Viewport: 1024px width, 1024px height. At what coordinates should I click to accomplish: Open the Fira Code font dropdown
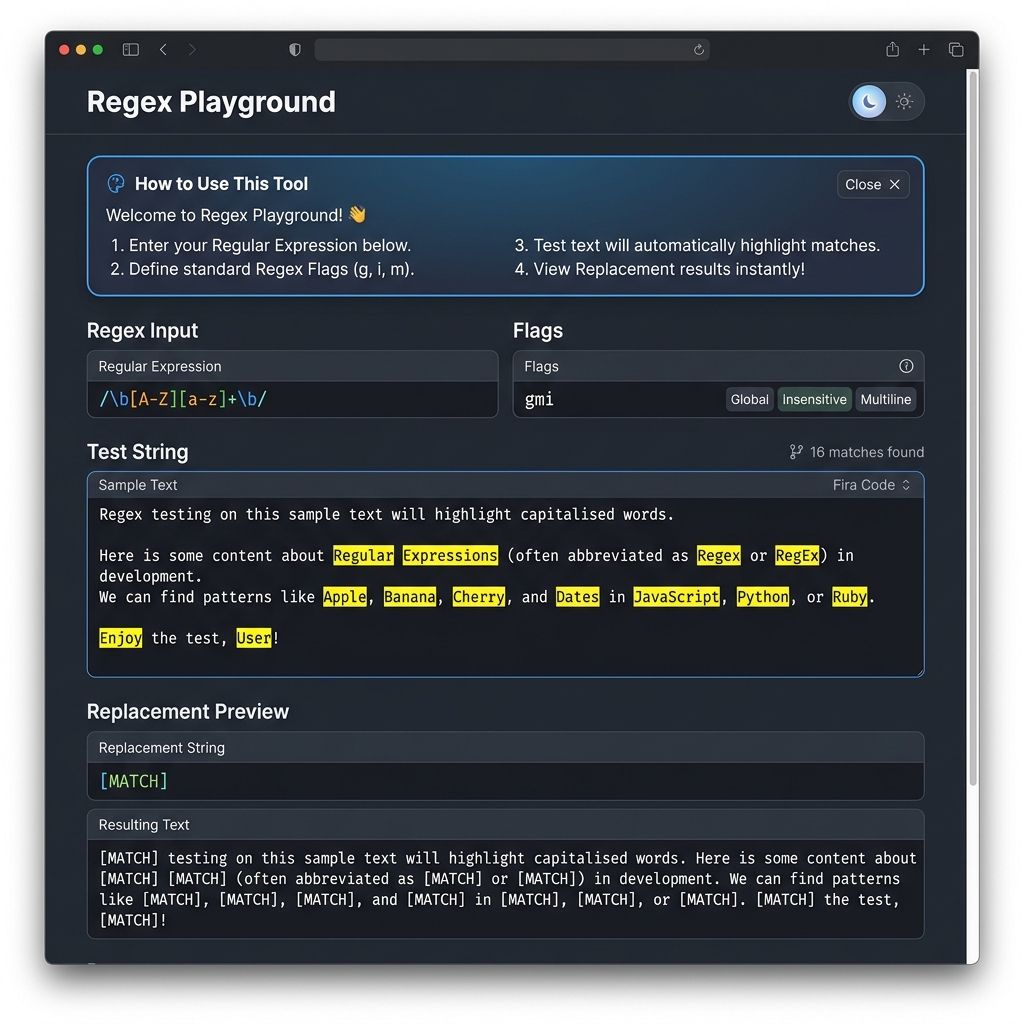pos(871,485)
